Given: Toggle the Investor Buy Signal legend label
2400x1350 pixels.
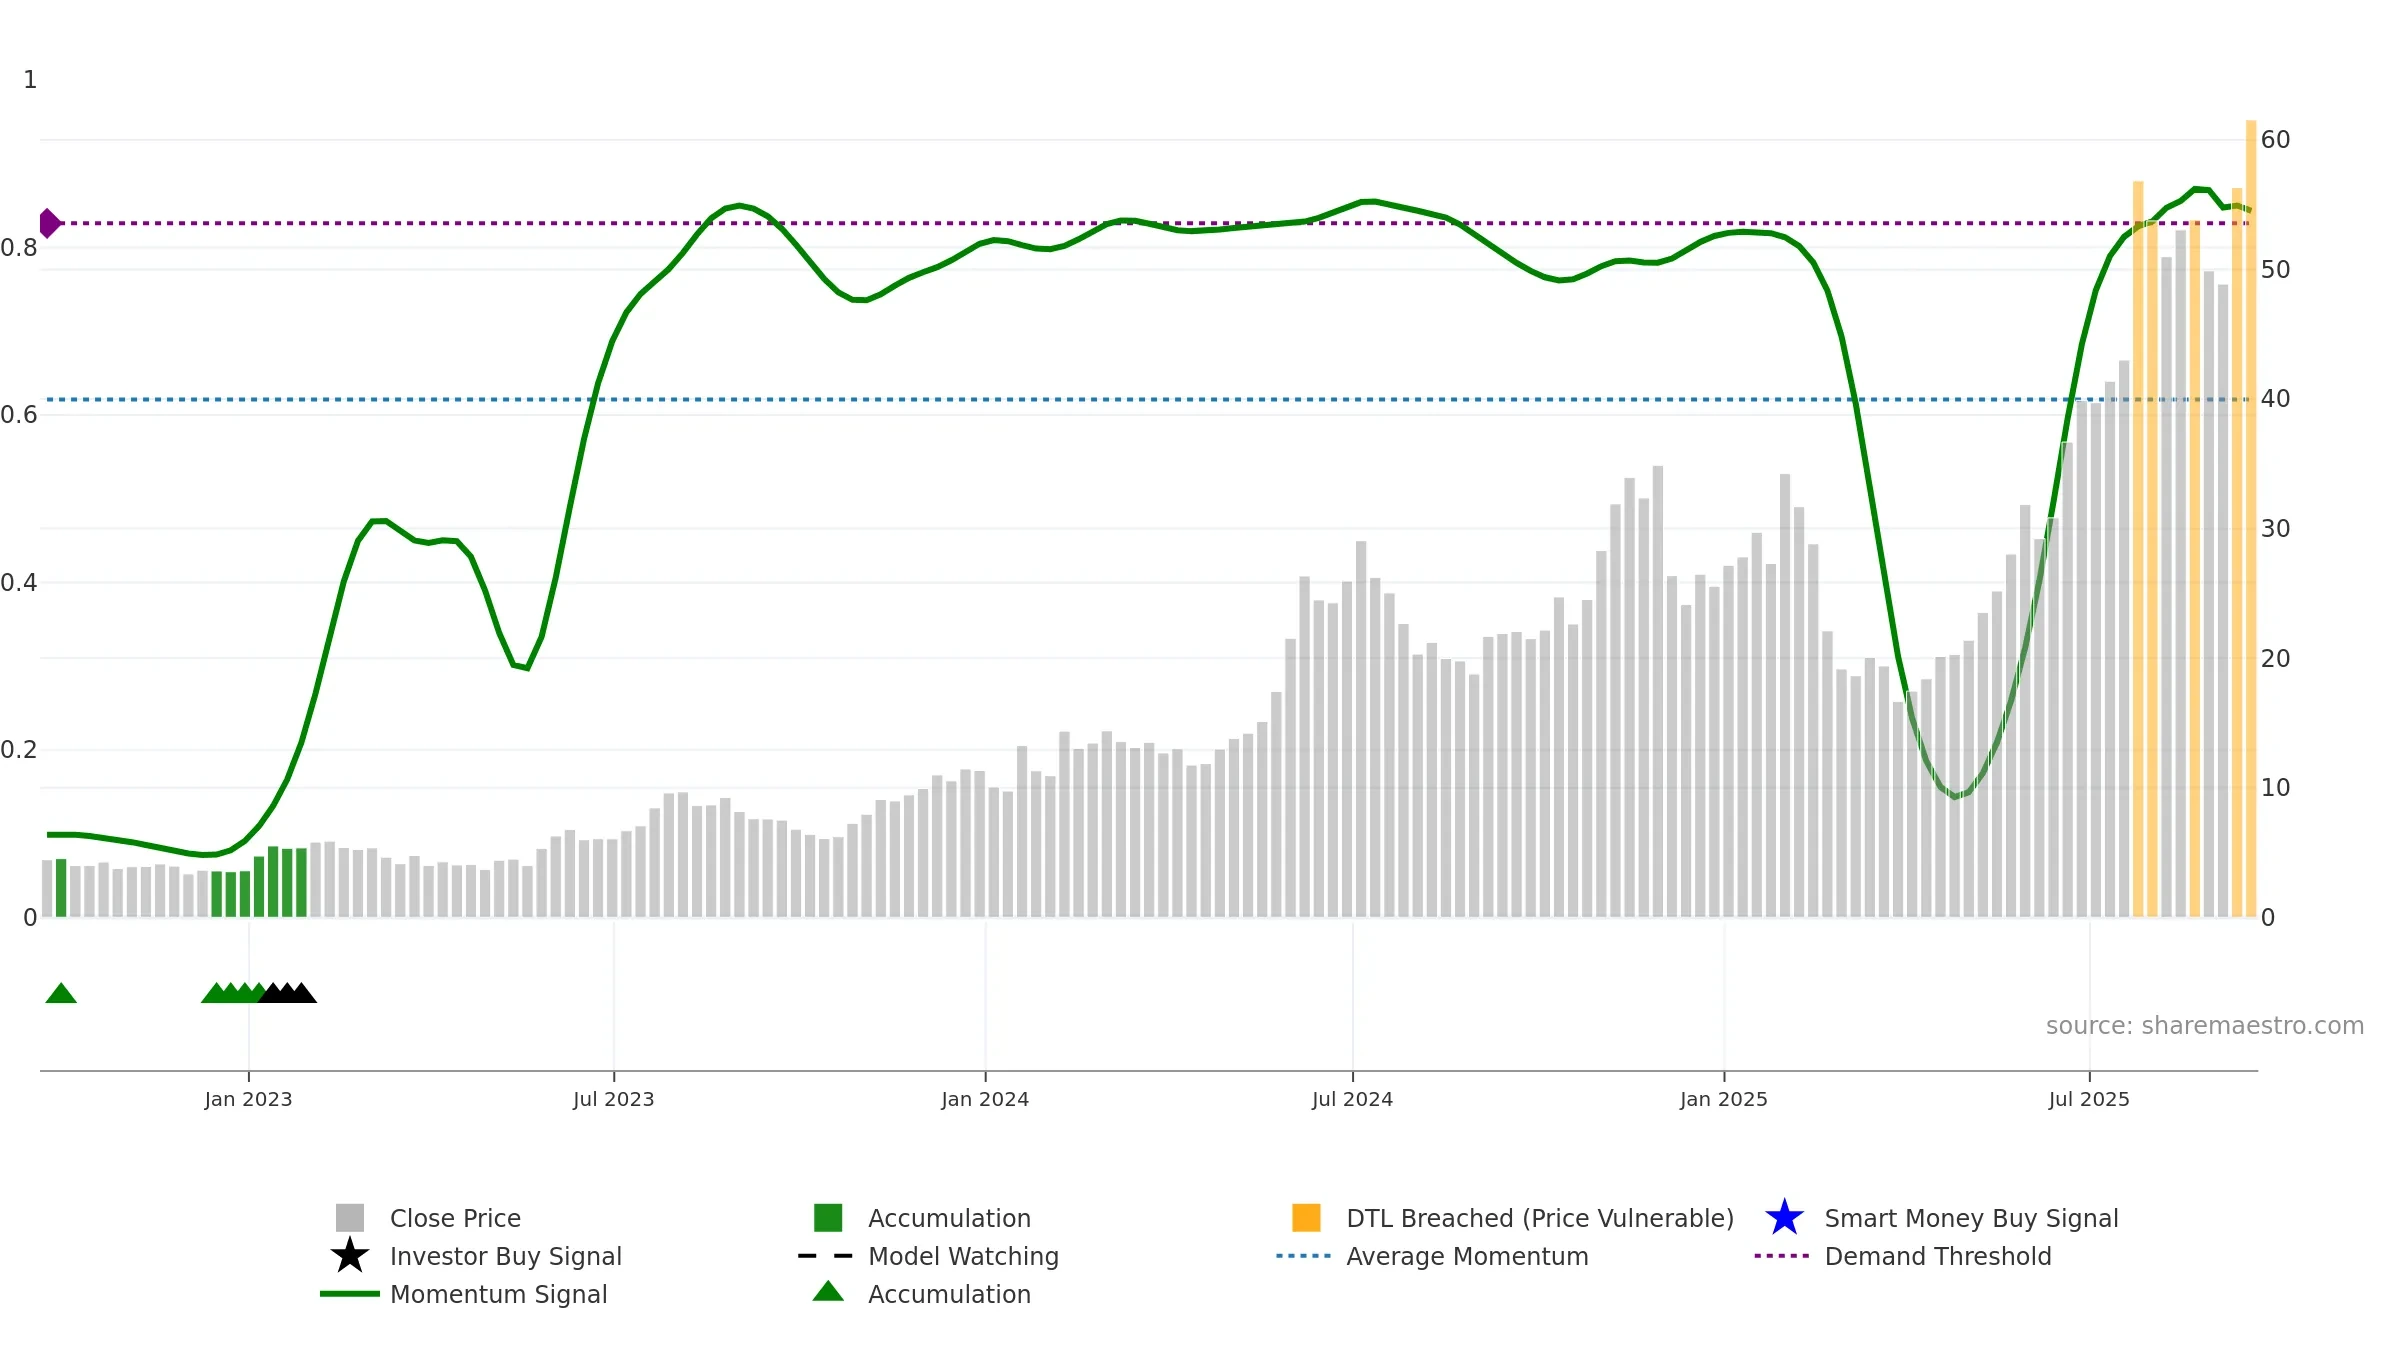Looking at the screenshot, I should (506, 1256).
